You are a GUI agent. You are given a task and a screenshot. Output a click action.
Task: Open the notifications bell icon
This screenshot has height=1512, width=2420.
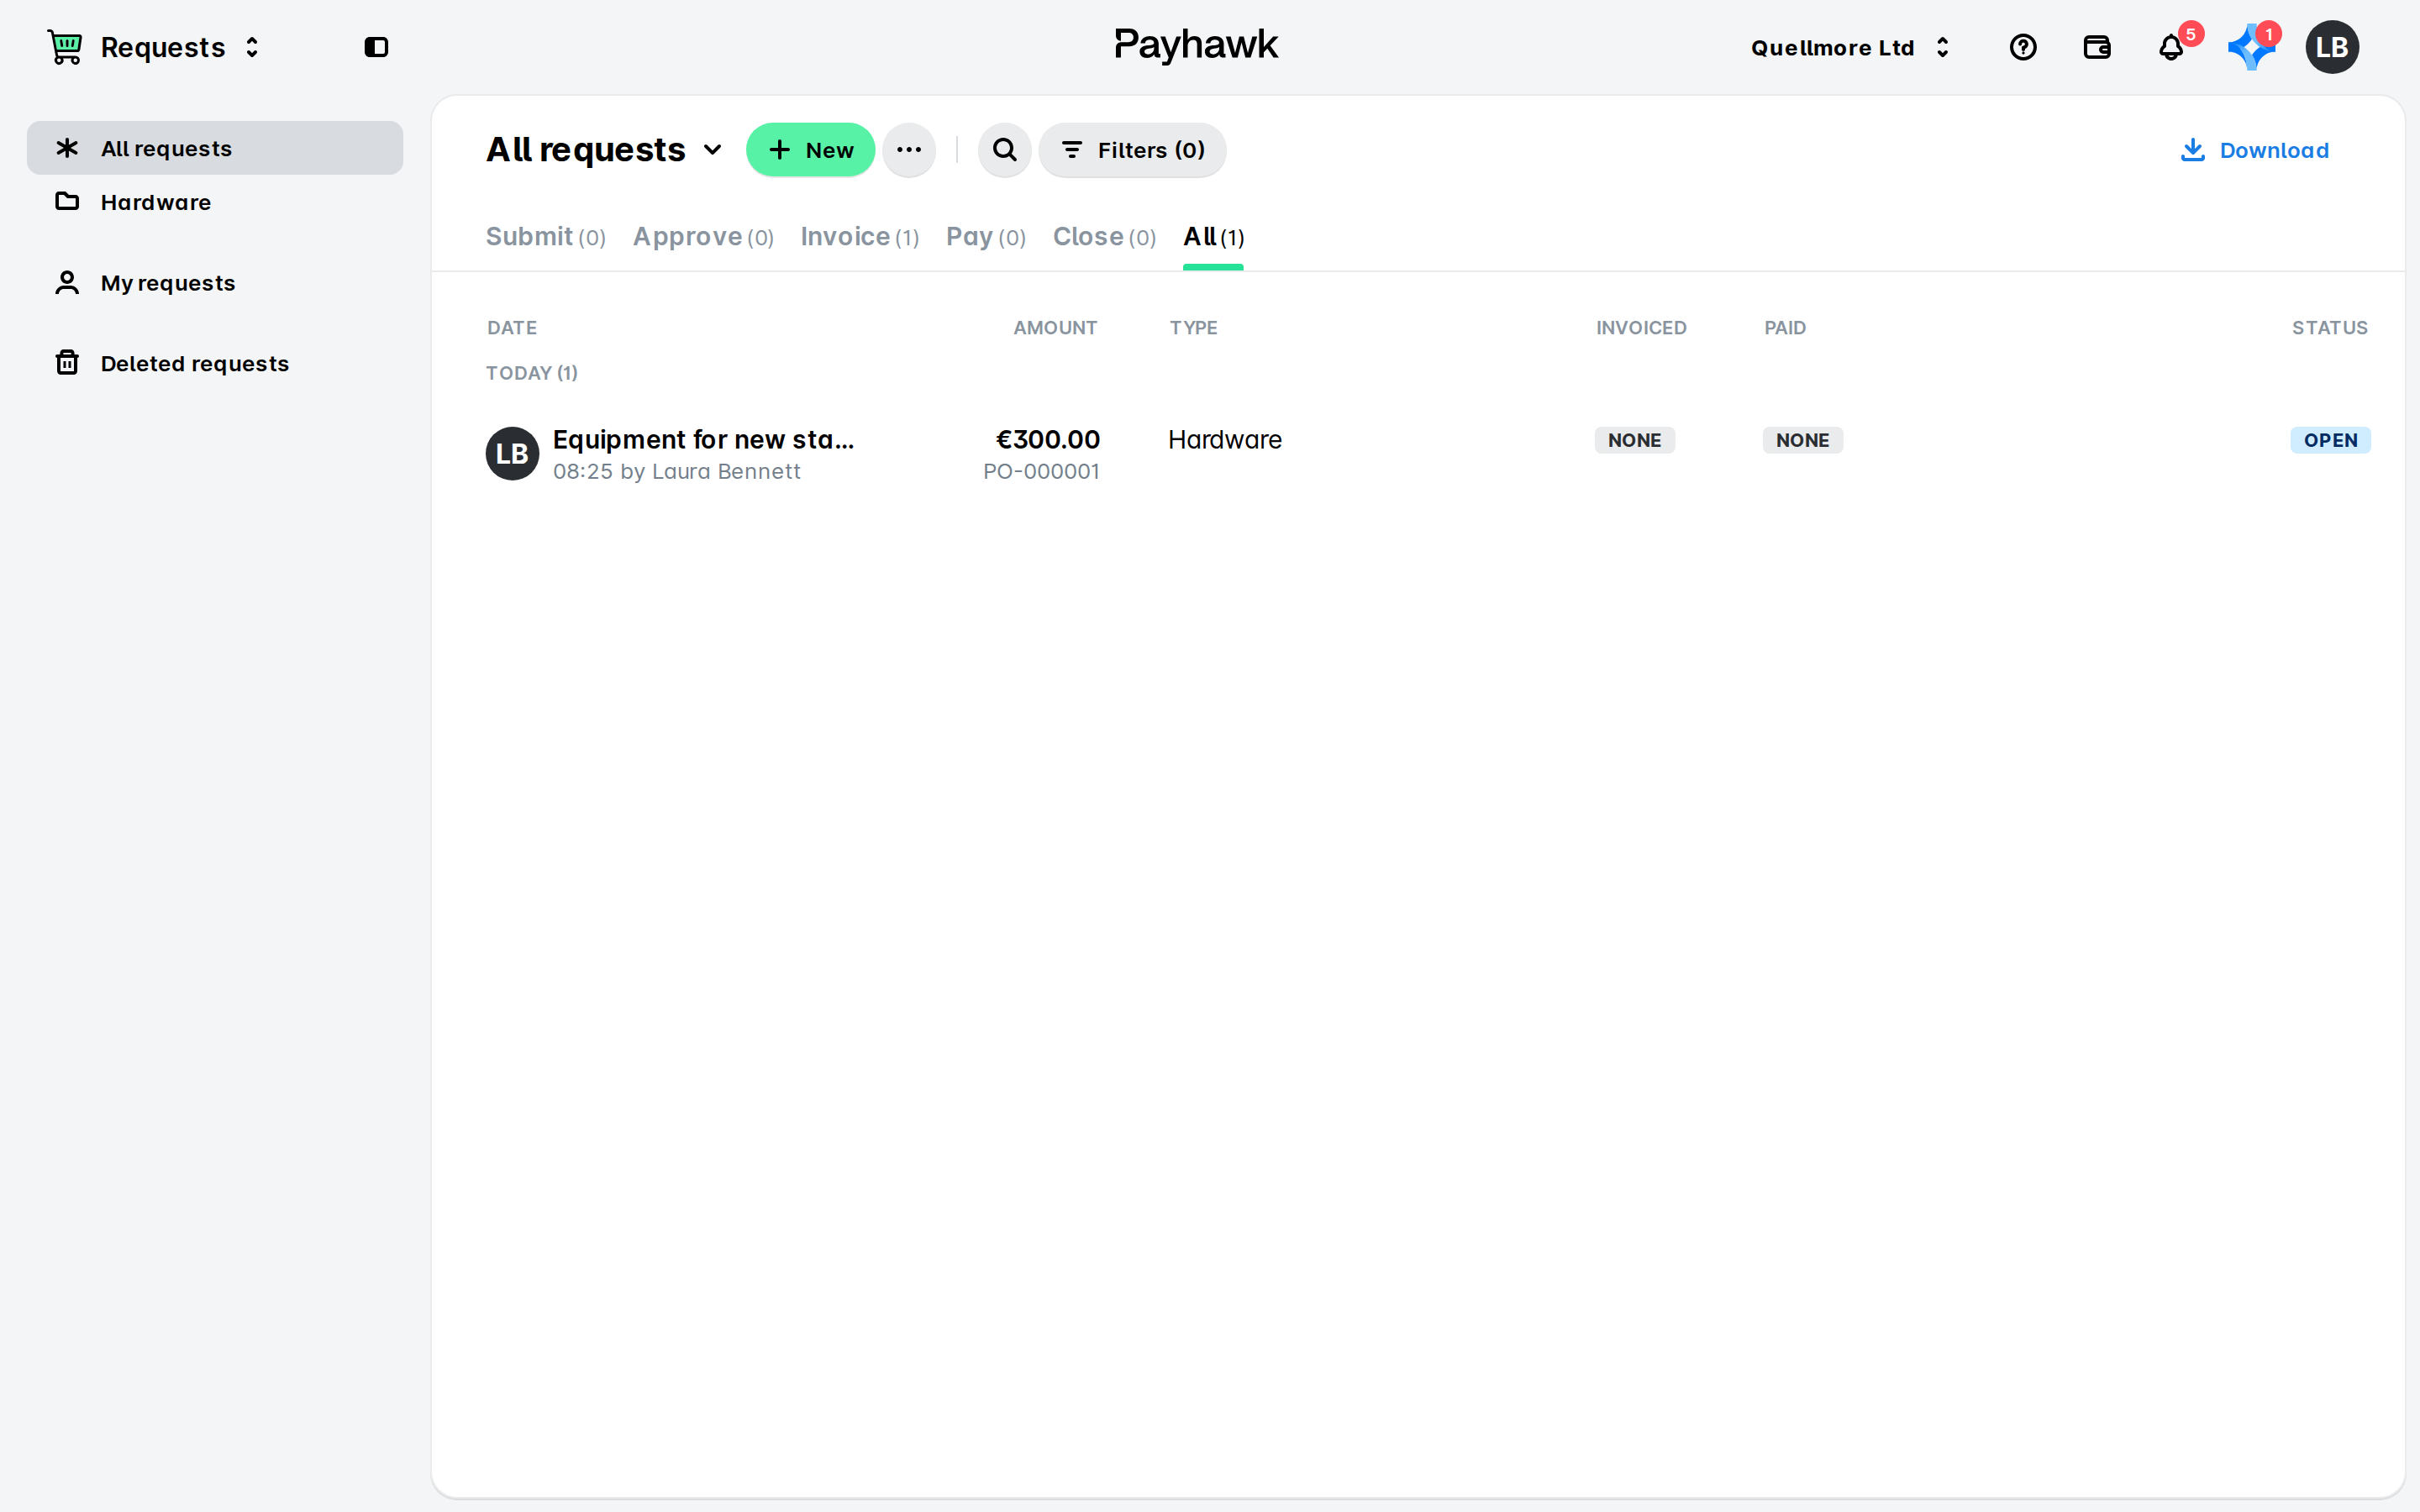[2171, 48]
